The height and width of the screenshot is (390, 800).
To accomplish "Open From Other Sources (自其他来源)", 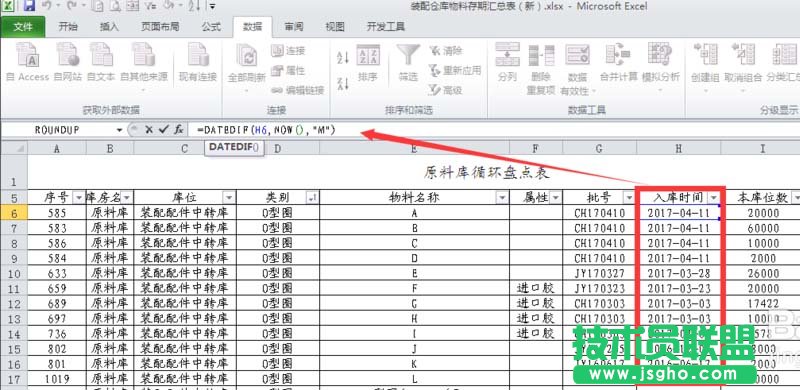I will pyautogui.click(x=143, y=66).
